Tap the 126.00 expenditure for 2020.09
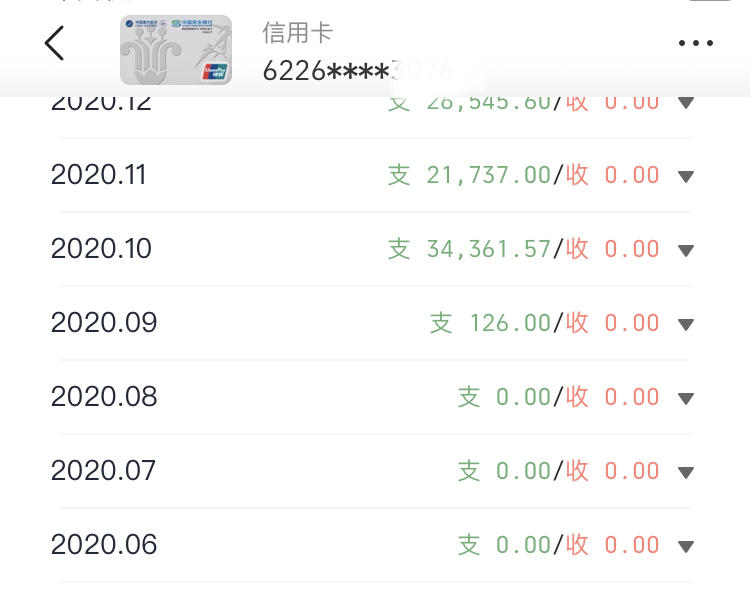The image size is (750, 596). tap(510, 323)
